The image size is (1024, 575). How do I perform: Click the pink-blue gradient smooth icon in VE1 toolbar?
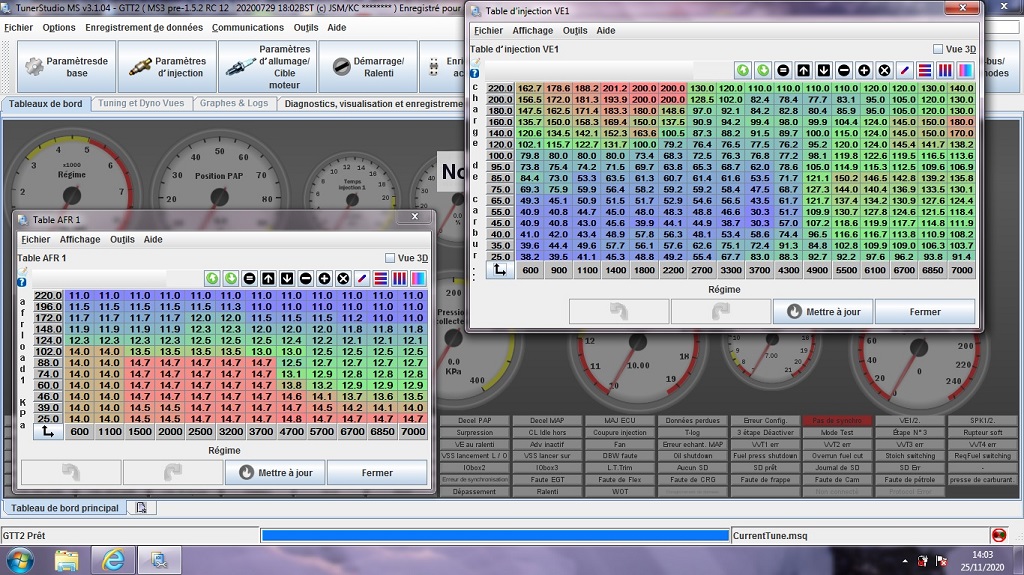tap(964, 70)
